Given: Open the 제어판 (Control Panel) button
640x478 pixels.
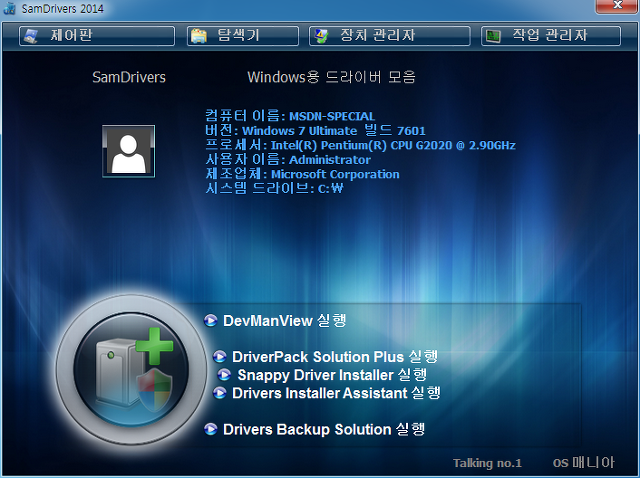Looking at the screenshot, I should (x=97, y=36).
